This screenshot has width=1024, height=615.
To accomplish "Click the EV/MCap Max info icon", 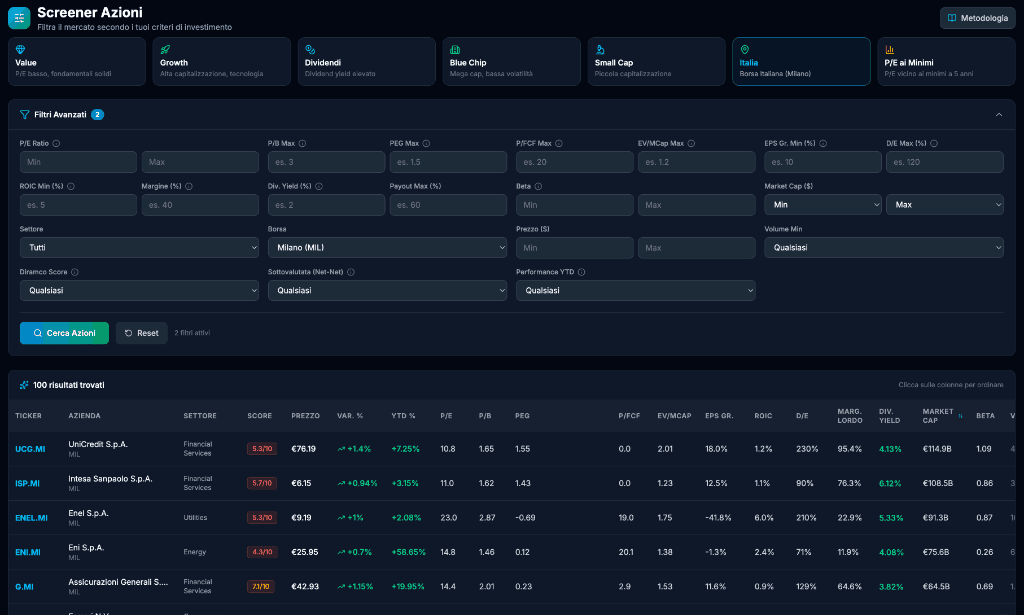I will pyautogui.click(x=692, y=144).
